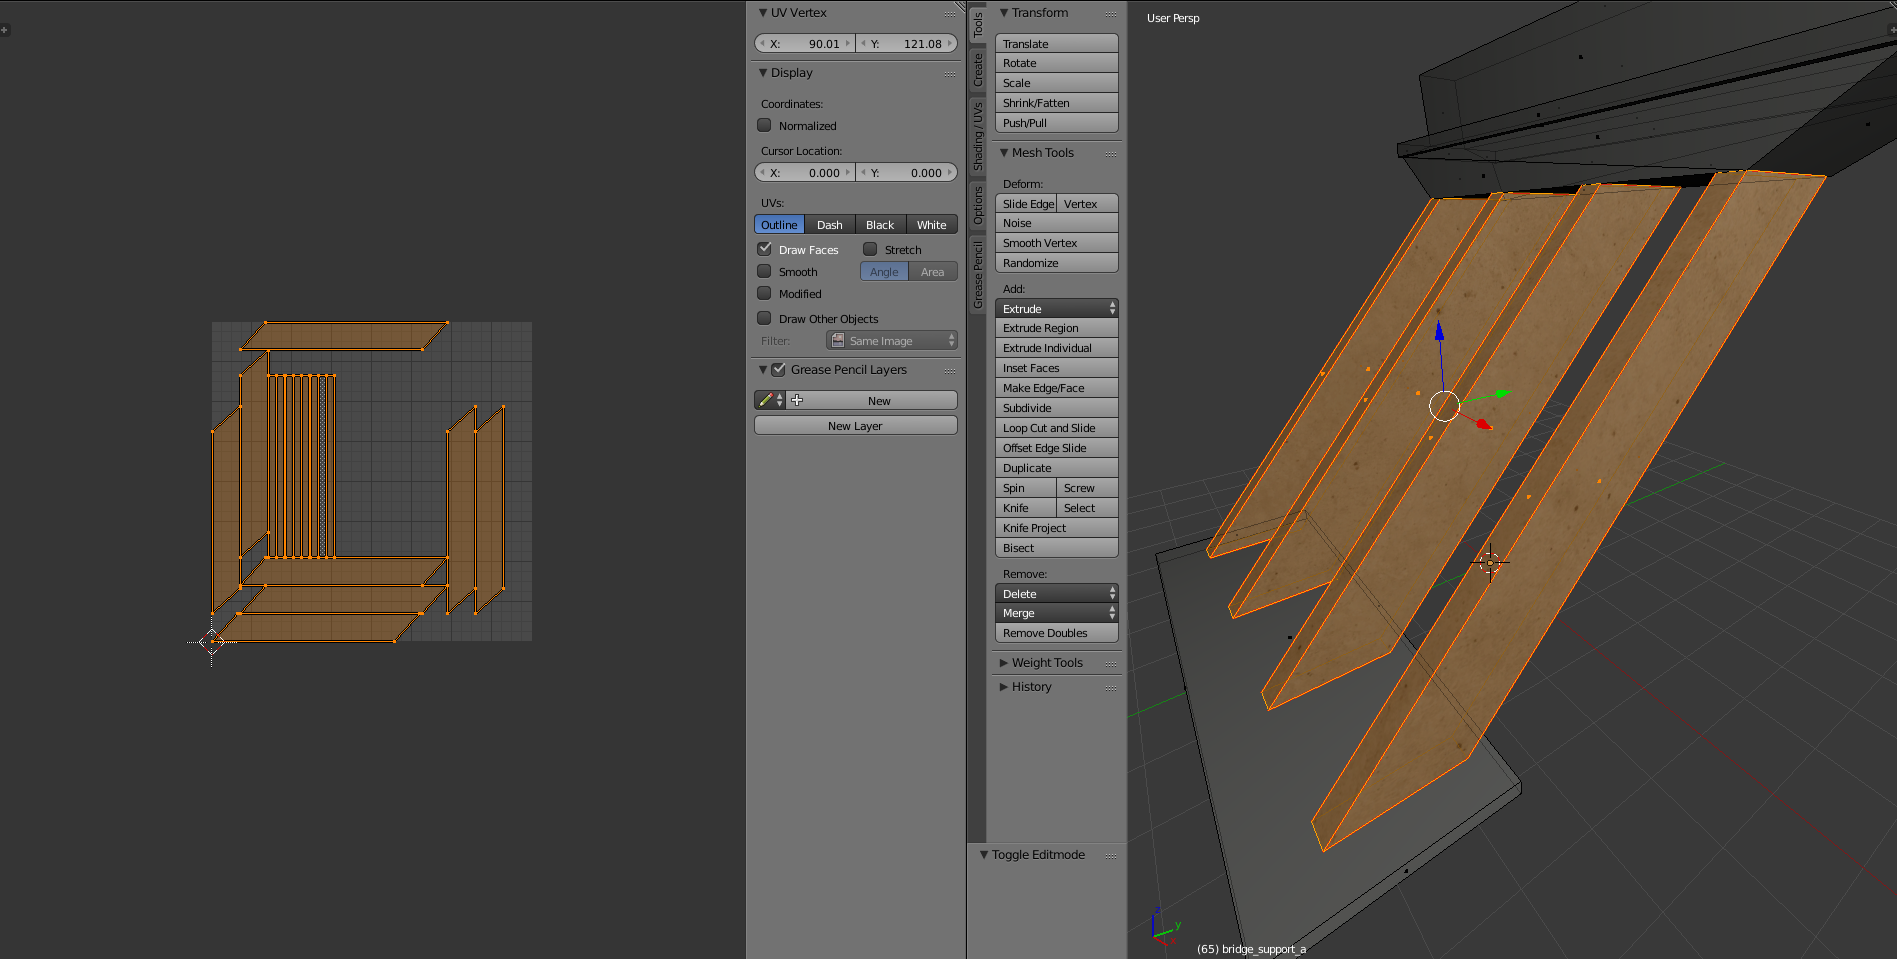1897x959 pixels.
Task: Open the Grease Pencil tab
Action: tap(978, 274)
